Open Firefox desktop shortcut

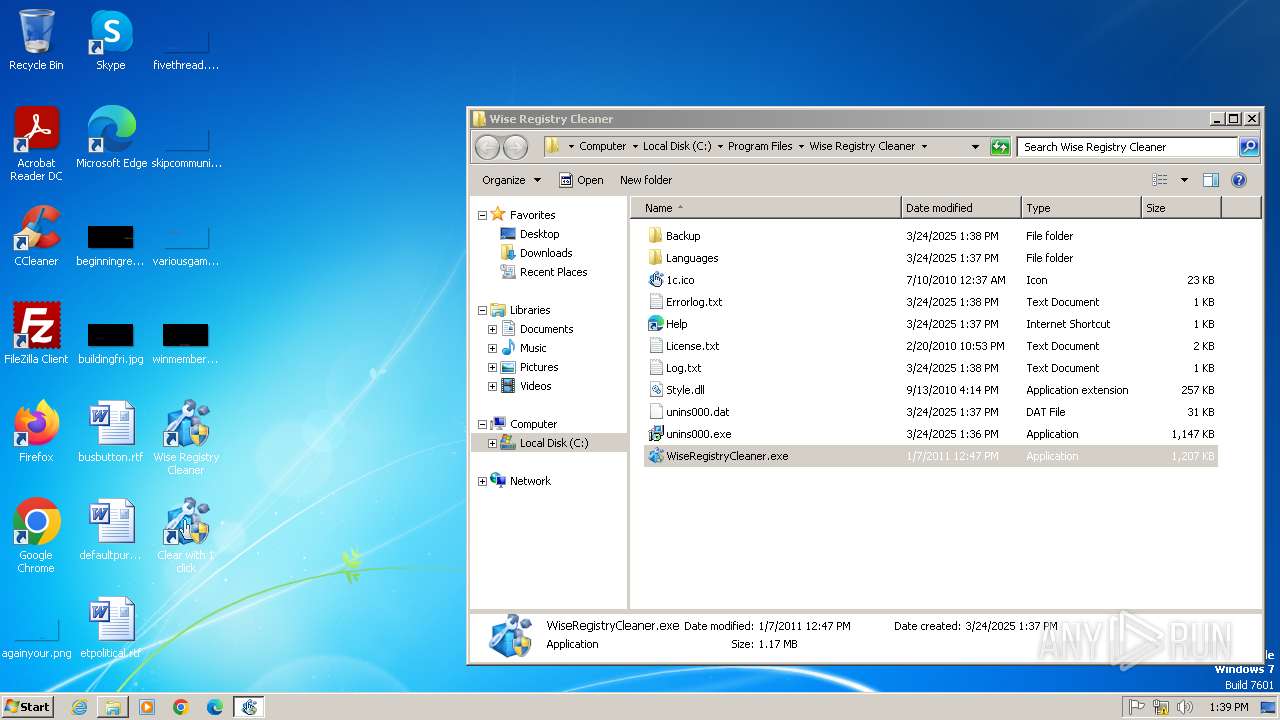pos(36,432)
